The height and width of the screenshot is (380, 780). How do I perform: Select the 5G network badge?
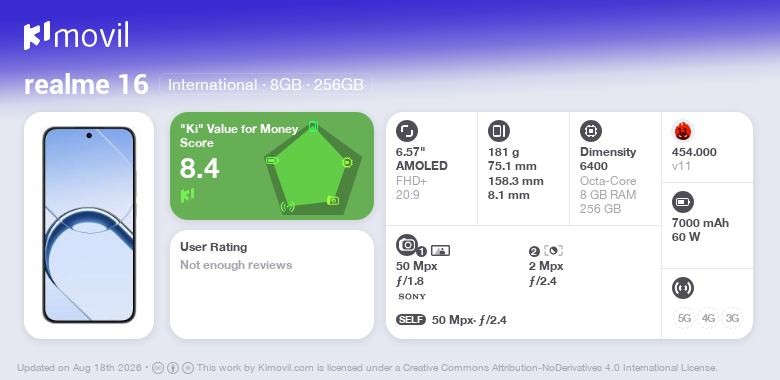pos(684,318)
